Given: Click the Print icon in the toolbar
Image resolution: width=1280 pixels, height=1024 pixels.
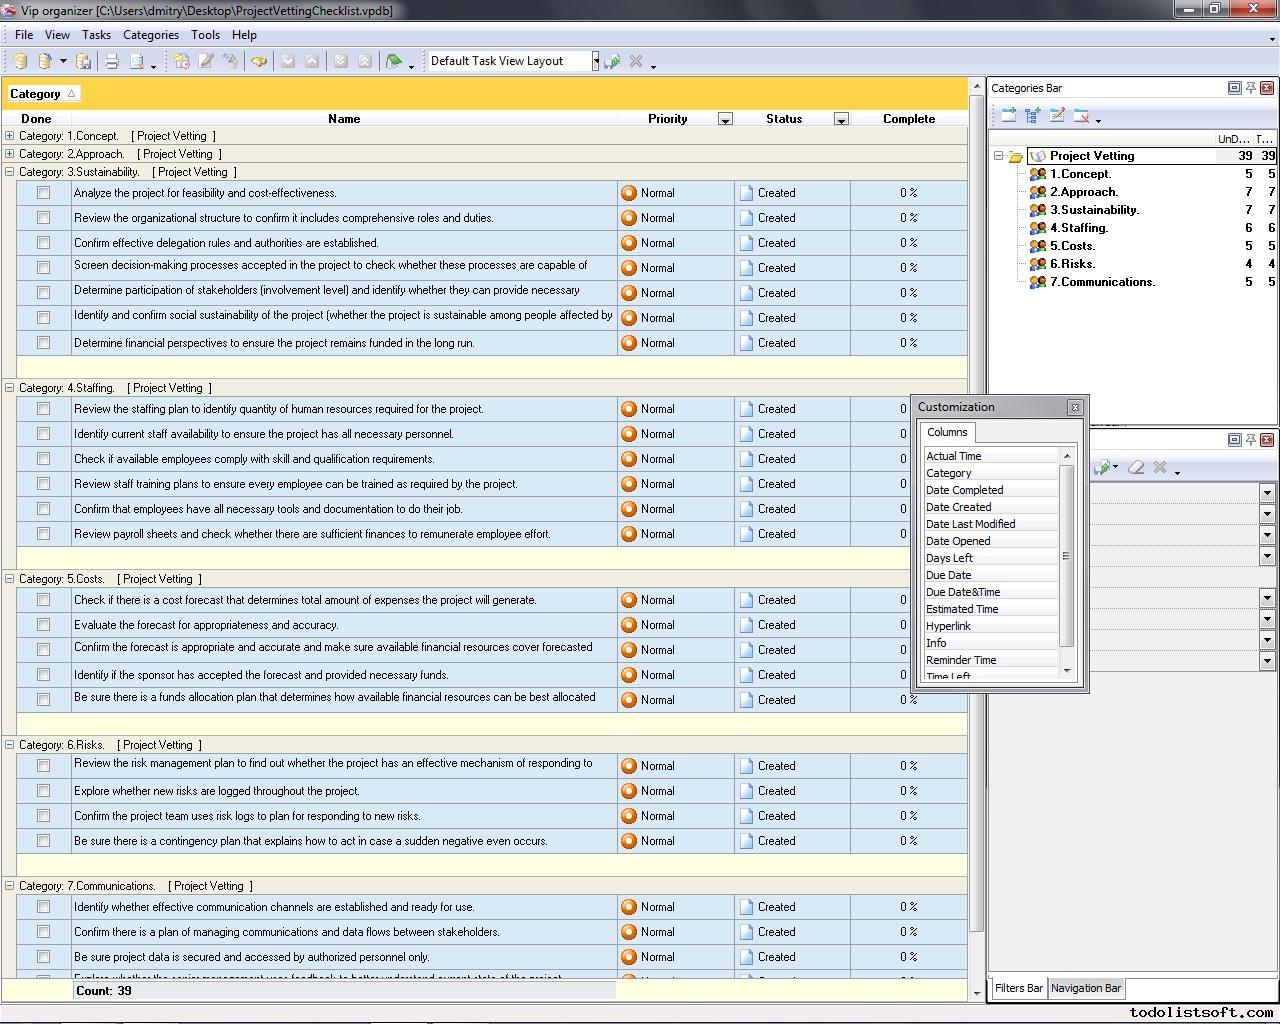Looking at the screenshot, I should click(112, 62).
